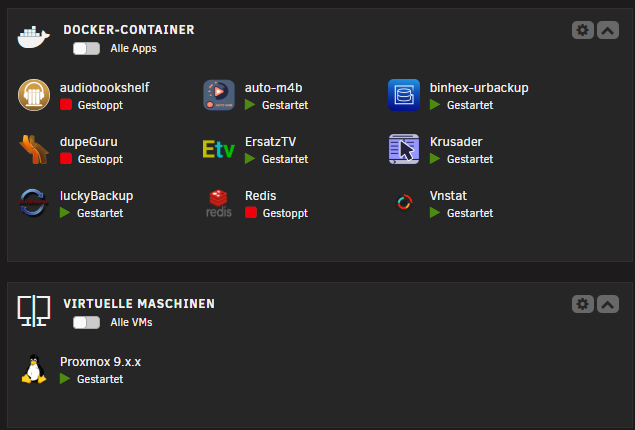Open the auto-m4b container icon

(219, 95)
